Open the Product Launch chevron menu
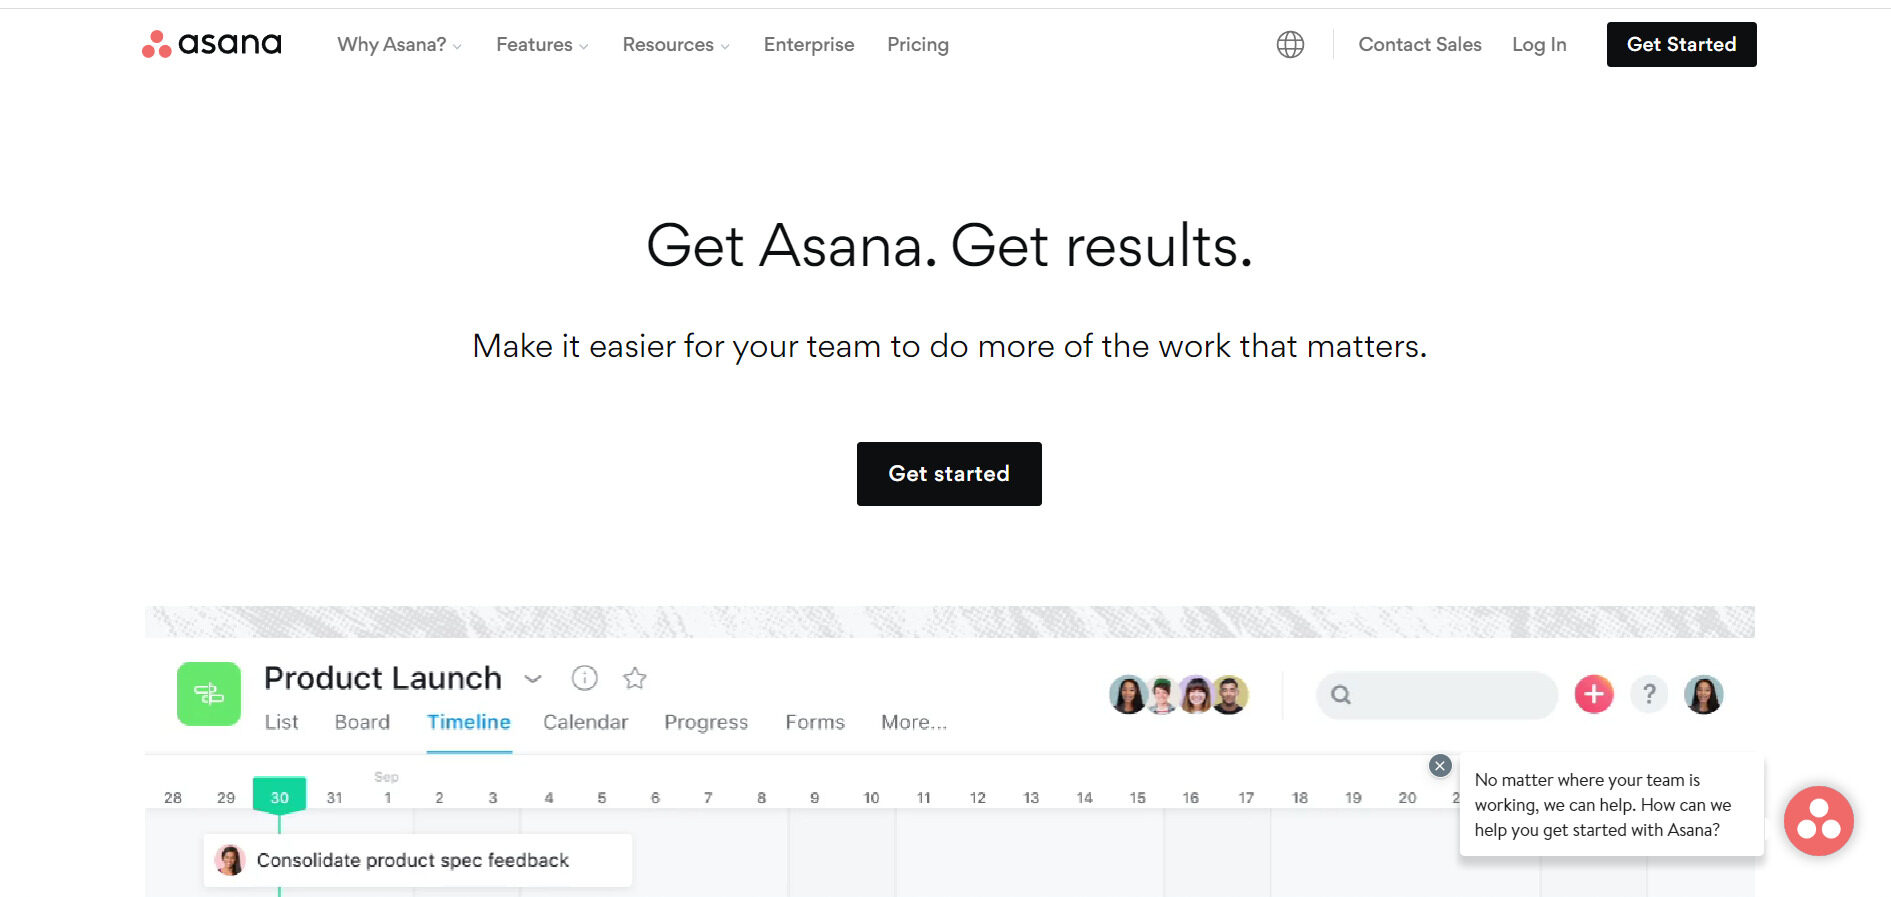The image size is (1891, 897). [x=533, y=679]
